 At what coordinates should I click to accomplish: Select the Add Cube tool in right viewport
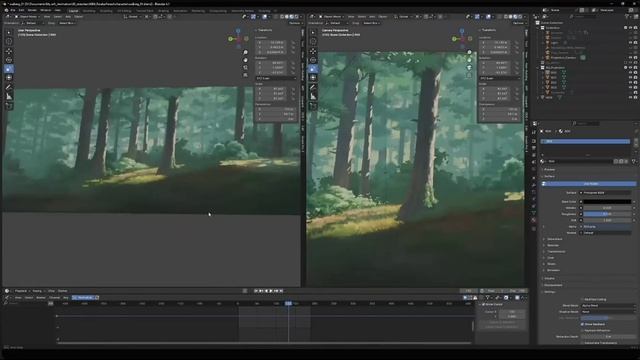313,106
